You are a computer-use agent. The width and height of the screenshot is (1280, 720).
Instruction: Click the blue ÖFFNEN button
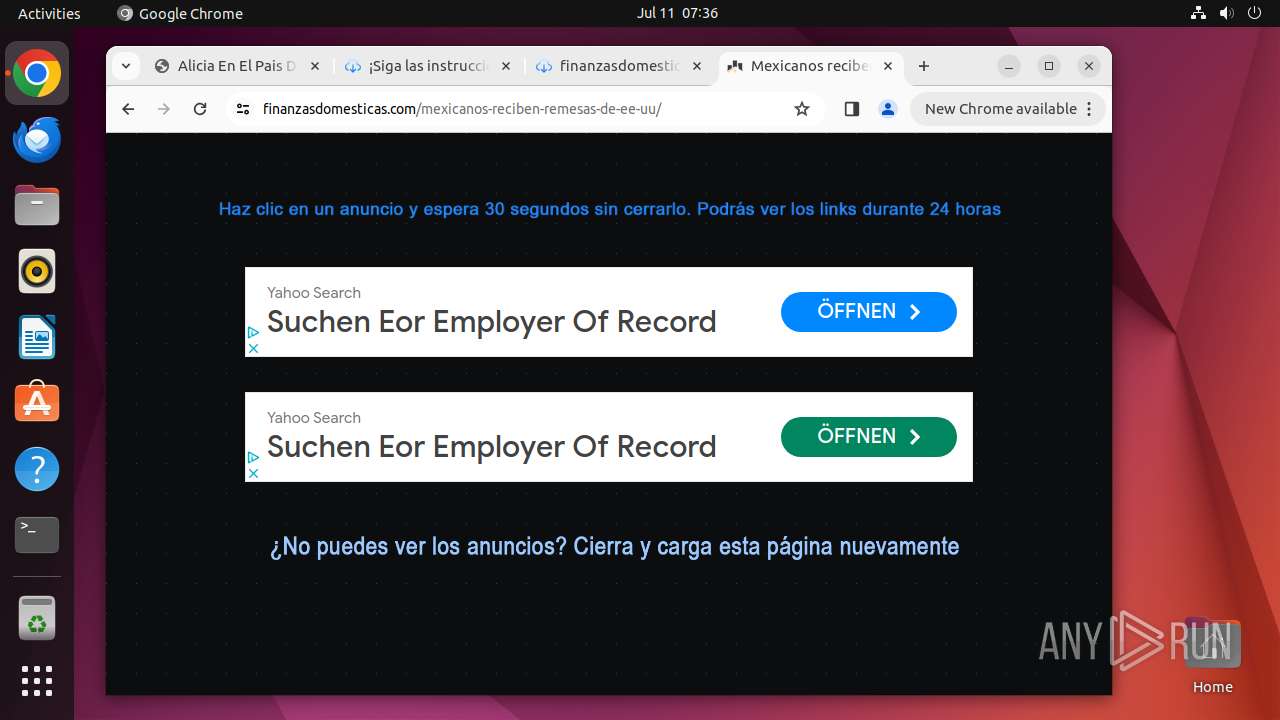(868, 311)
